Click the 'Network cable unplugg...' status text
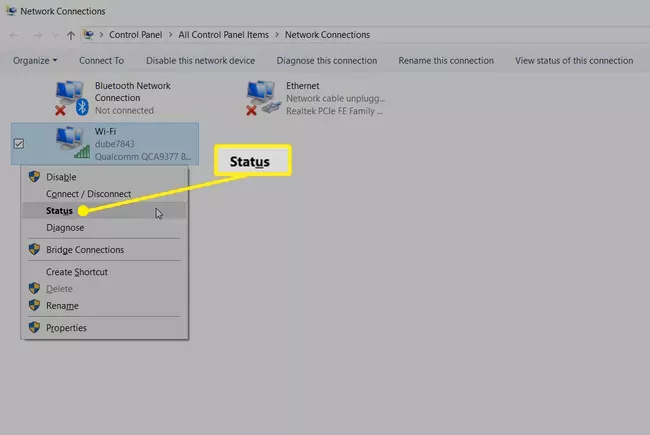 click(x=335, y=99)
